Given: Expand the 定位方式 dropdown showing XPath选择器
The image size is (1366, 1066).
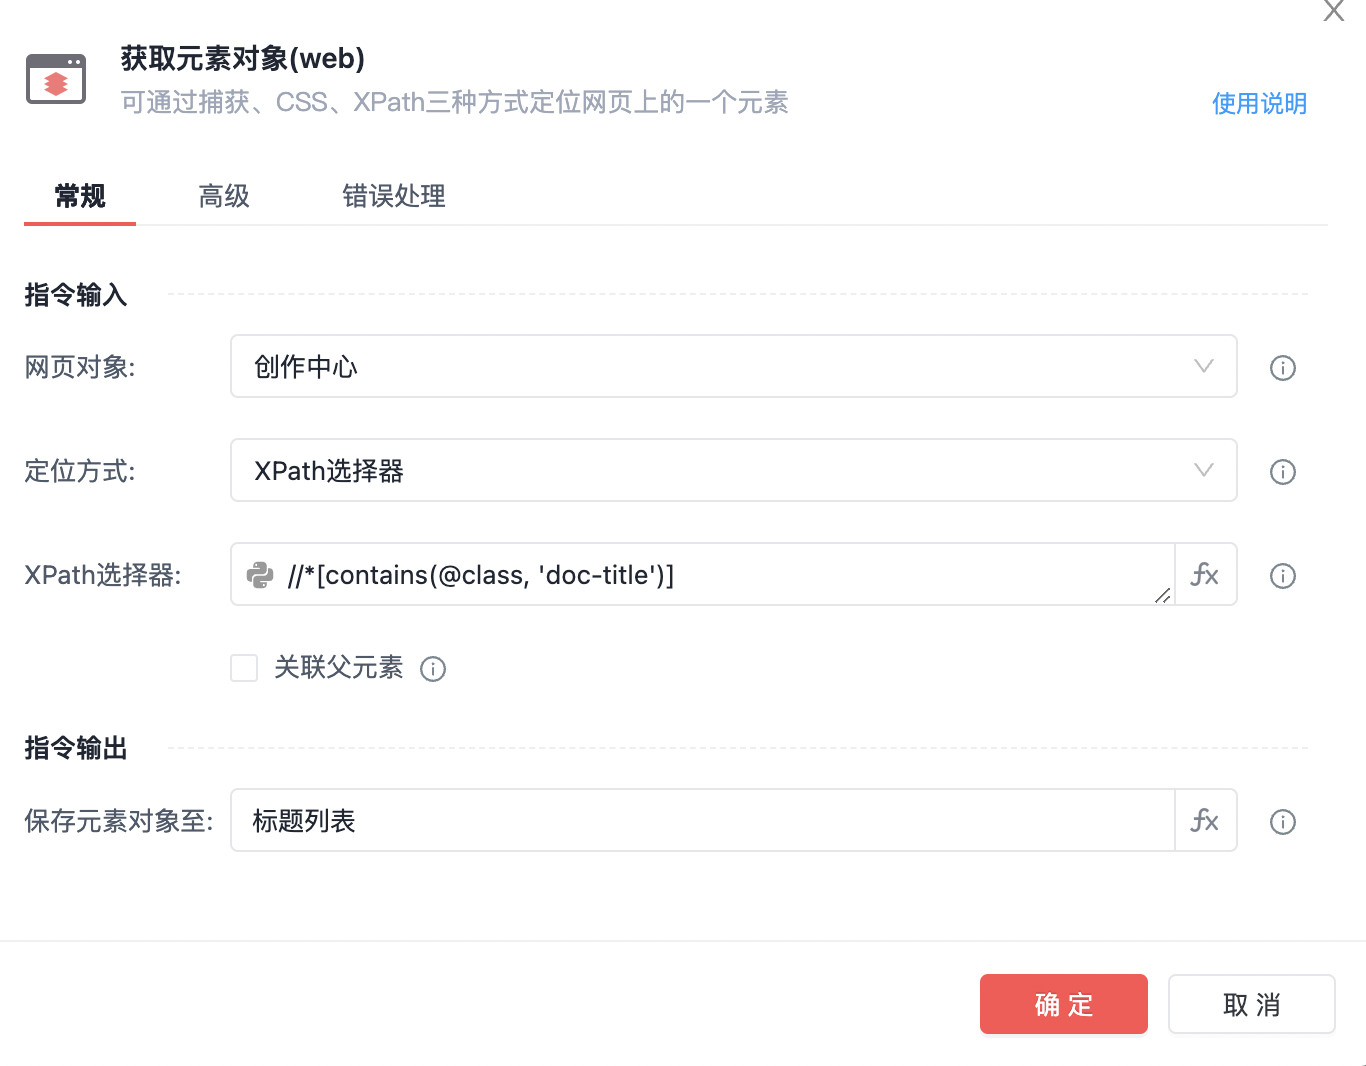Looking at the screenshot, I should [x=733, y=470].
